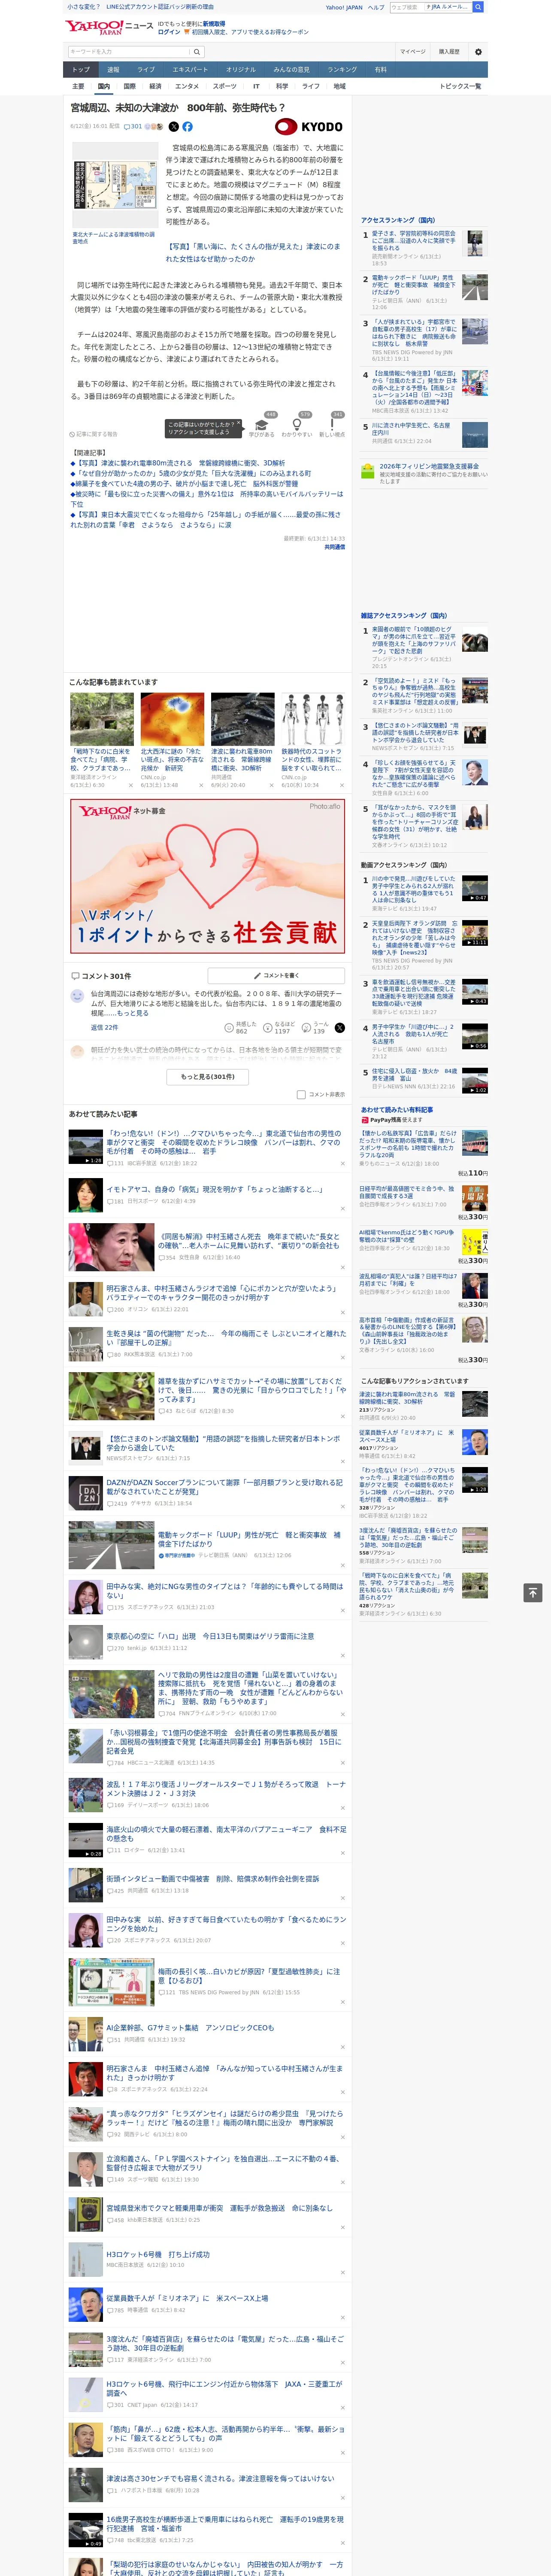Click the back-to-top arrow button

click(533, 1593)
